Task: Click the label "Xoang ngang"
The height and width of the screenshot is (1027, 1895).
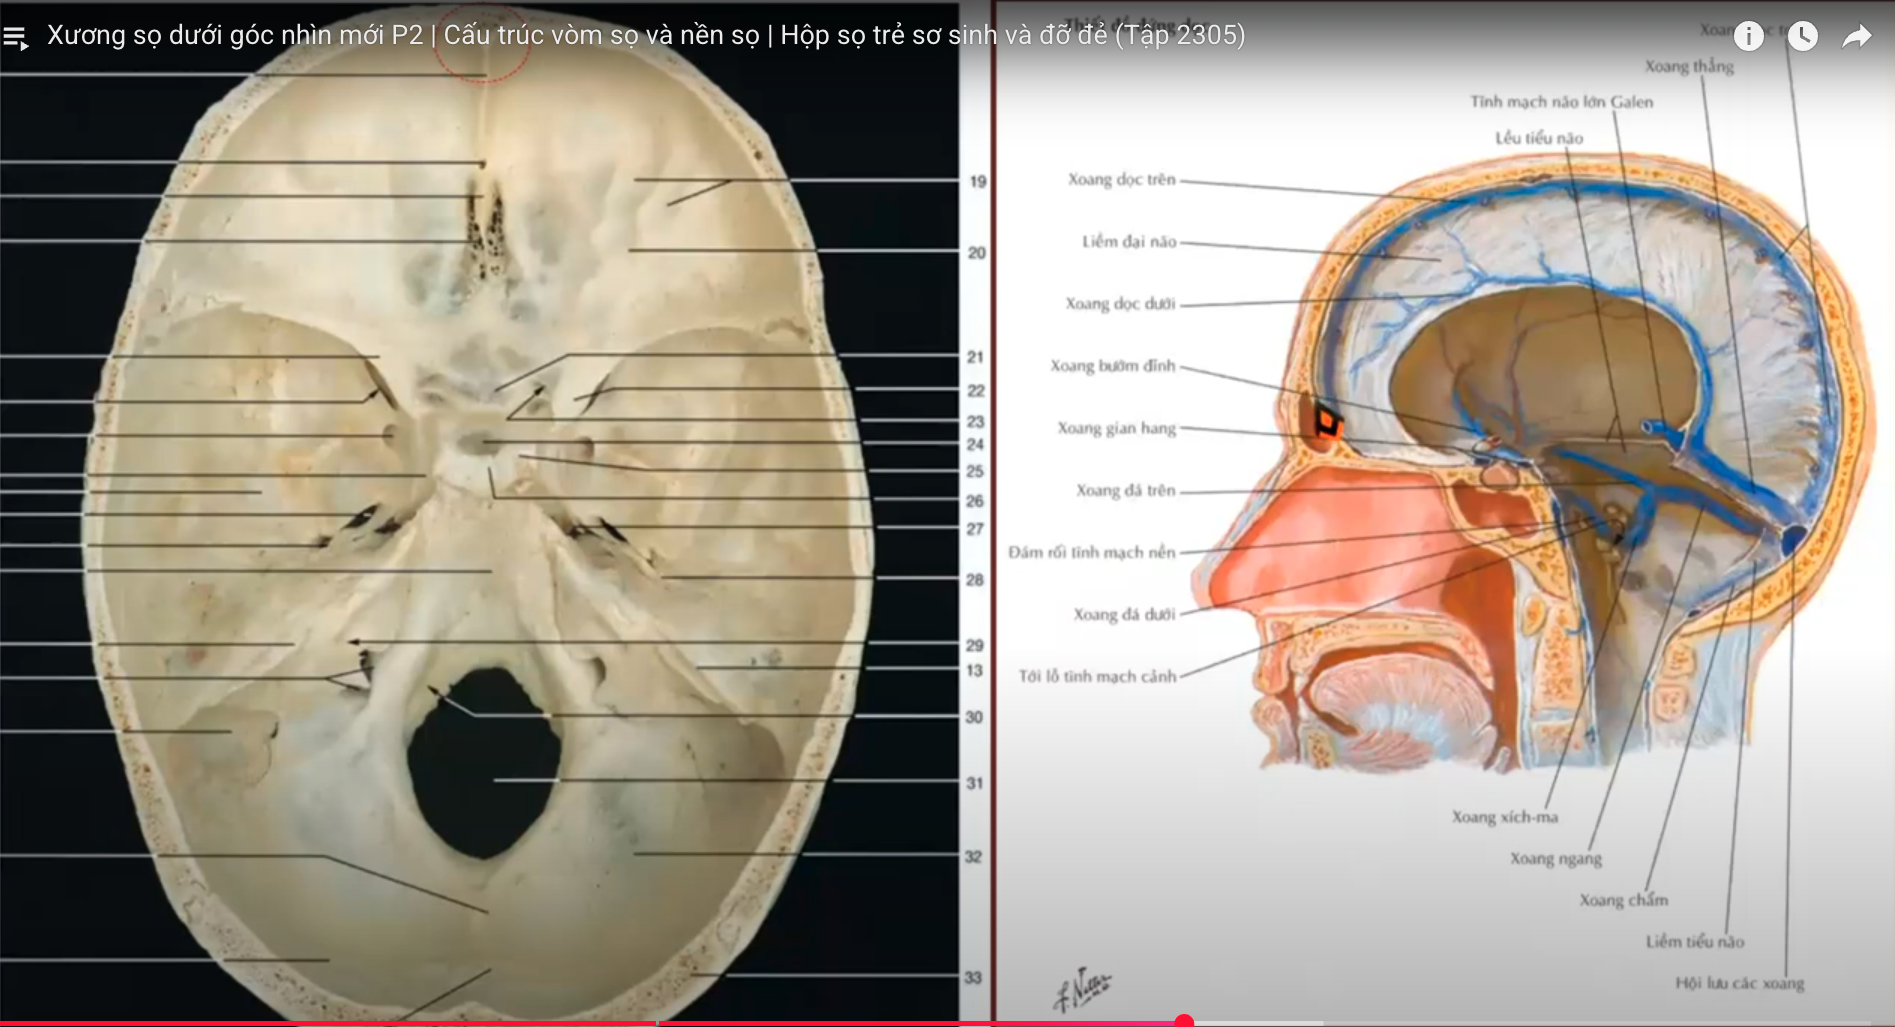Action: [x=1556, y=858]
